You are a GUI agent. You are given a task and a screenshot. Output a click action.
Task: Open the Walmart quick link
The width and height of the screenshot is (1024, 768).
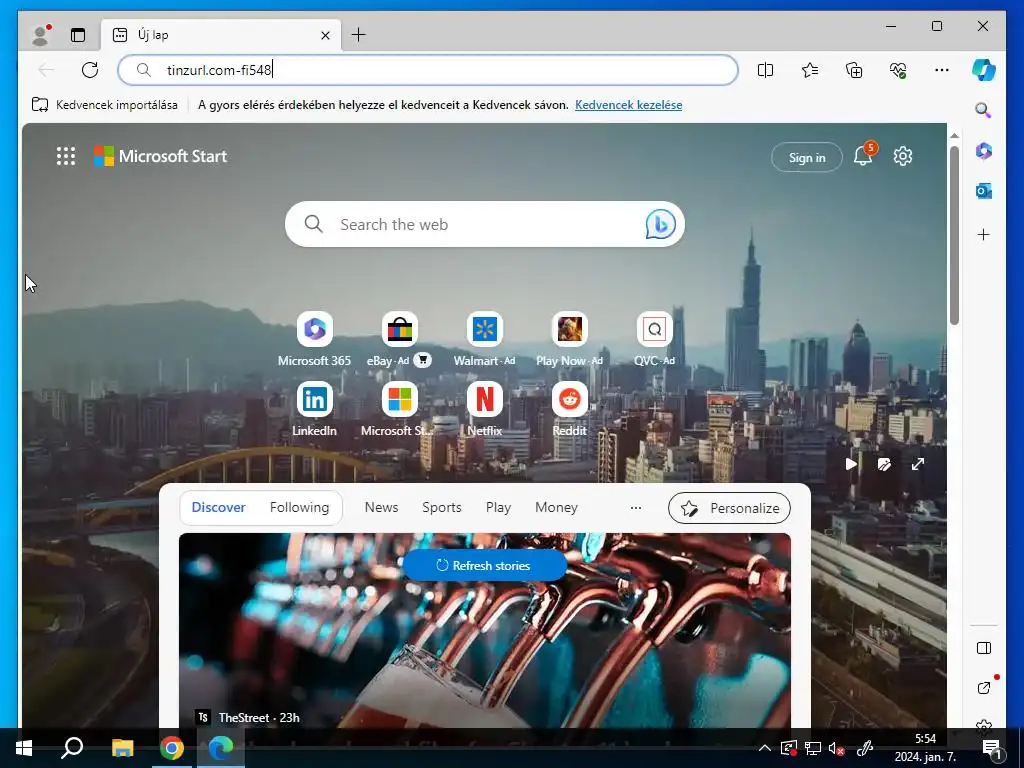(x=485, y=339)
